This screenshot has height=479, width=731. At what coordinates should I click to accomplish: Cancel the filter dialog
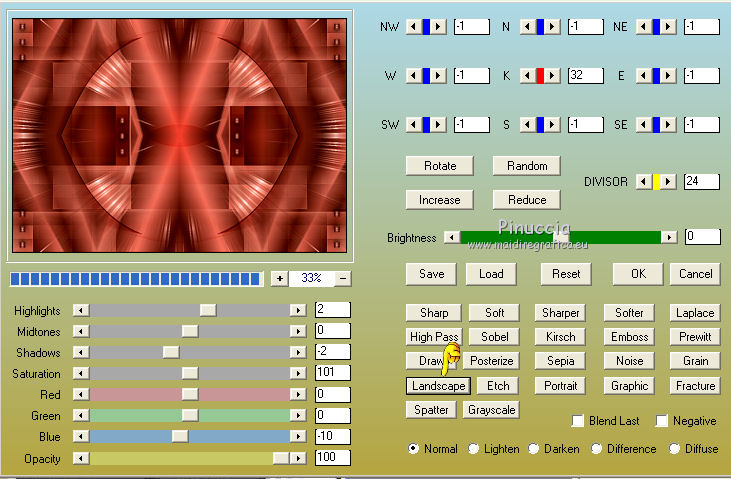(696, 274)
